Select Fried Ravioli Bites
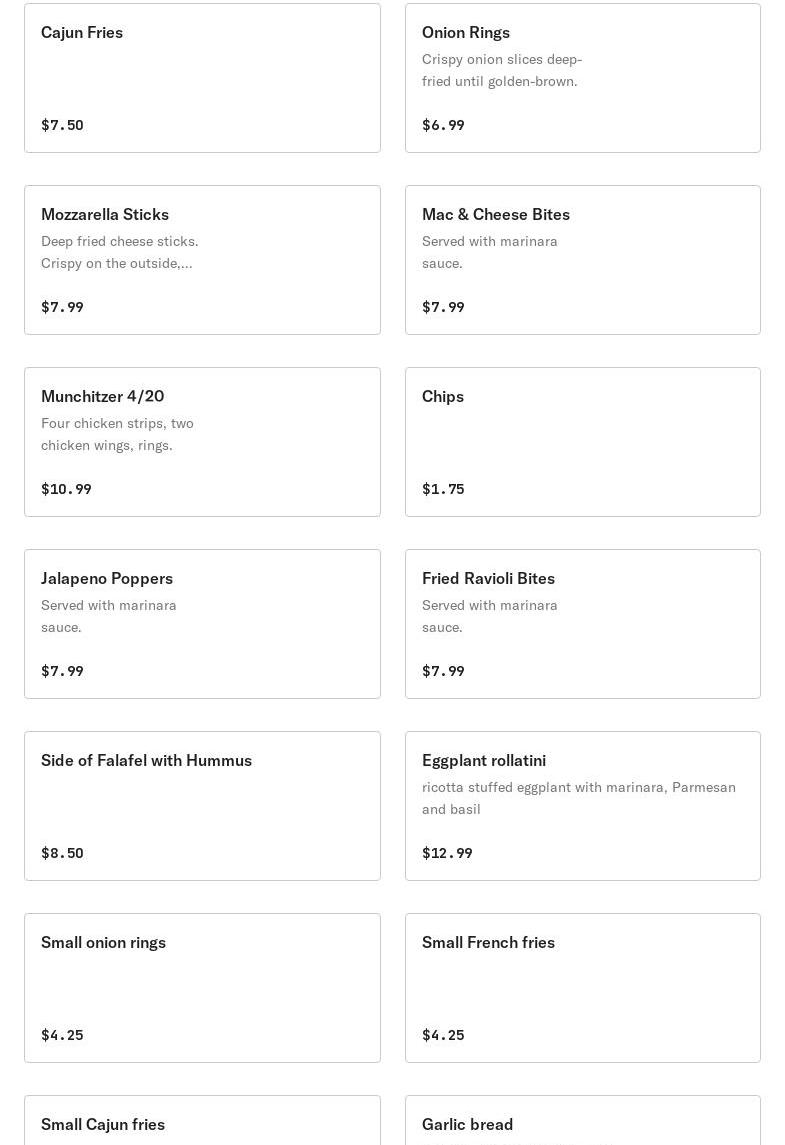The width and height of the screenshot is (785, 1145). click(582, 624)
